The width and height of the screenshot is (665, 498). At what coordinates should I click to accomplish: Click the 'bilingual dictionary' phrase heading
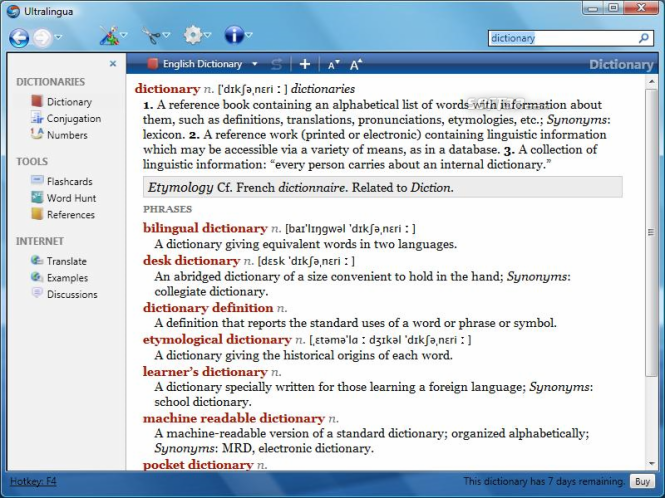tap(205, 228)
